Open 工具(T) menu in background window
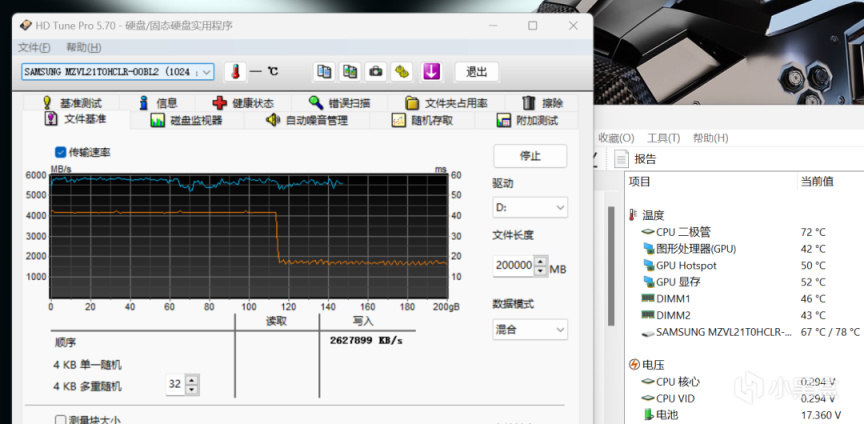Screen dimensions: 864x424 (663, 138)
